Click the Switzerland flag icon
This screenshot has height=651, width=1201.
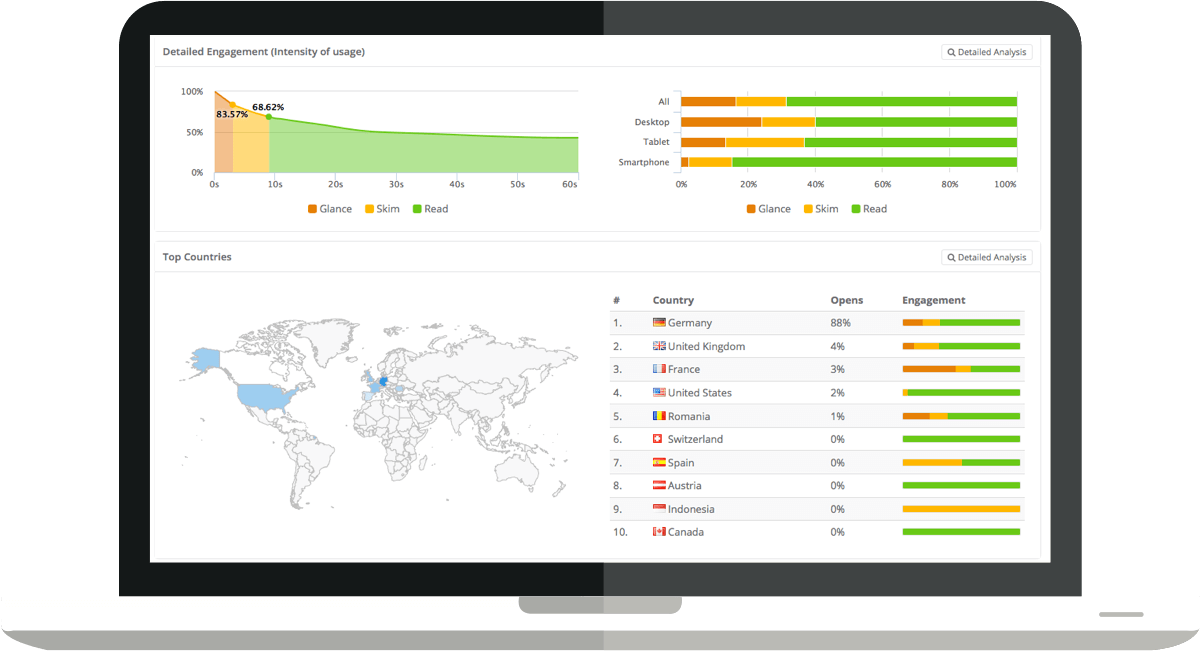coord(658,439)
